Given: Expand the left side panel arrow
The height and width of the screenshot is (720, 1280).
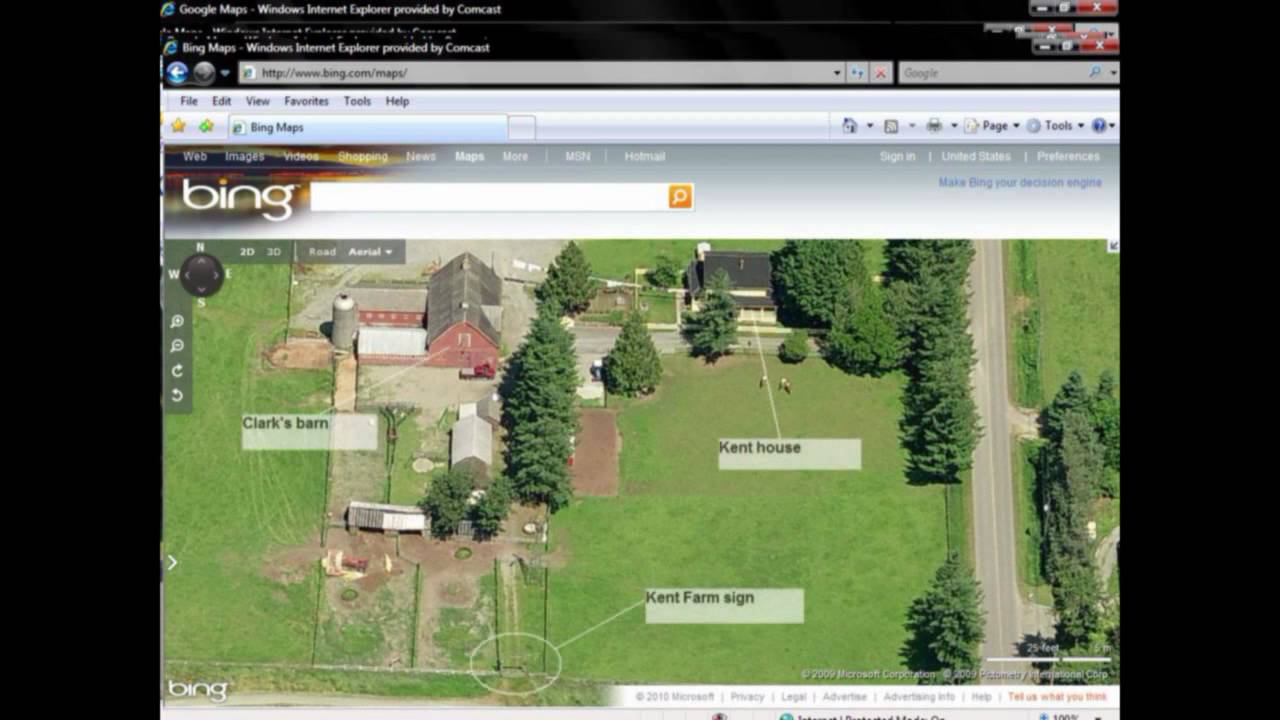Looking at the screenshot, I should click(172, 563).
